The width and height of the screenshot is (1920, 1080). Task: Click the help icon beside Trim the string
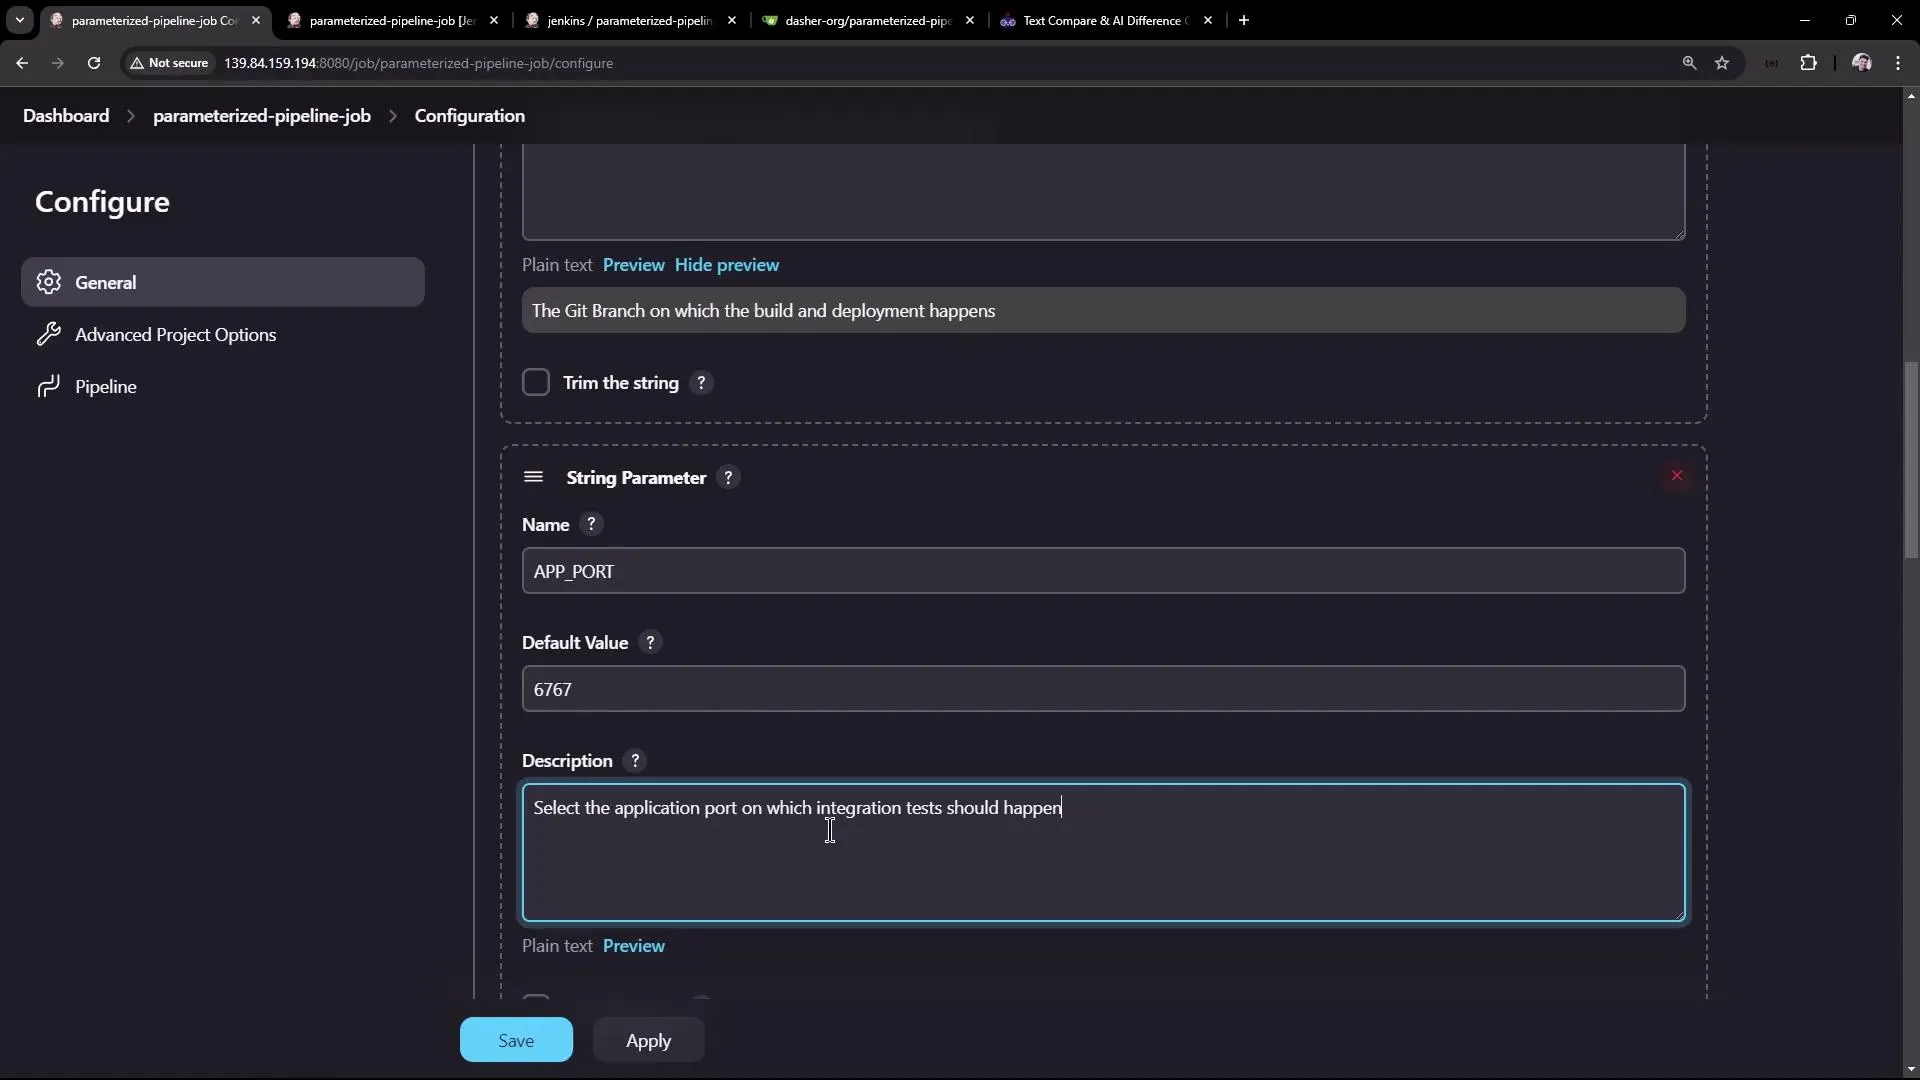coord(701,382)
